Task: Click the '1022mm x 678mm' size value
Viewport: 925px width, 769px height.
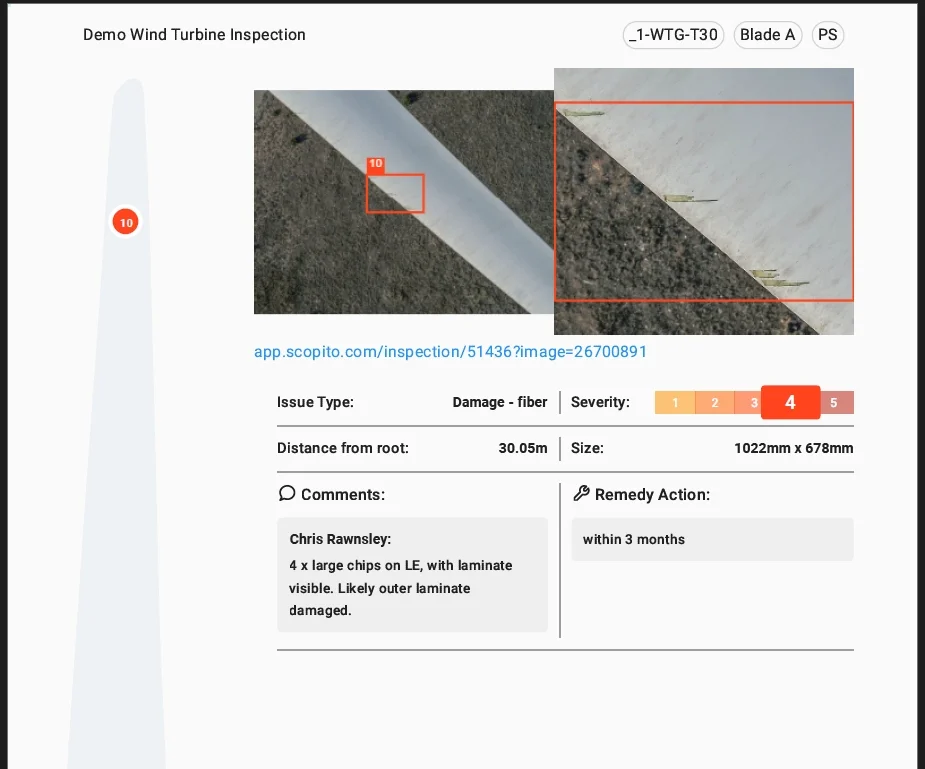Action: (793, 448)
